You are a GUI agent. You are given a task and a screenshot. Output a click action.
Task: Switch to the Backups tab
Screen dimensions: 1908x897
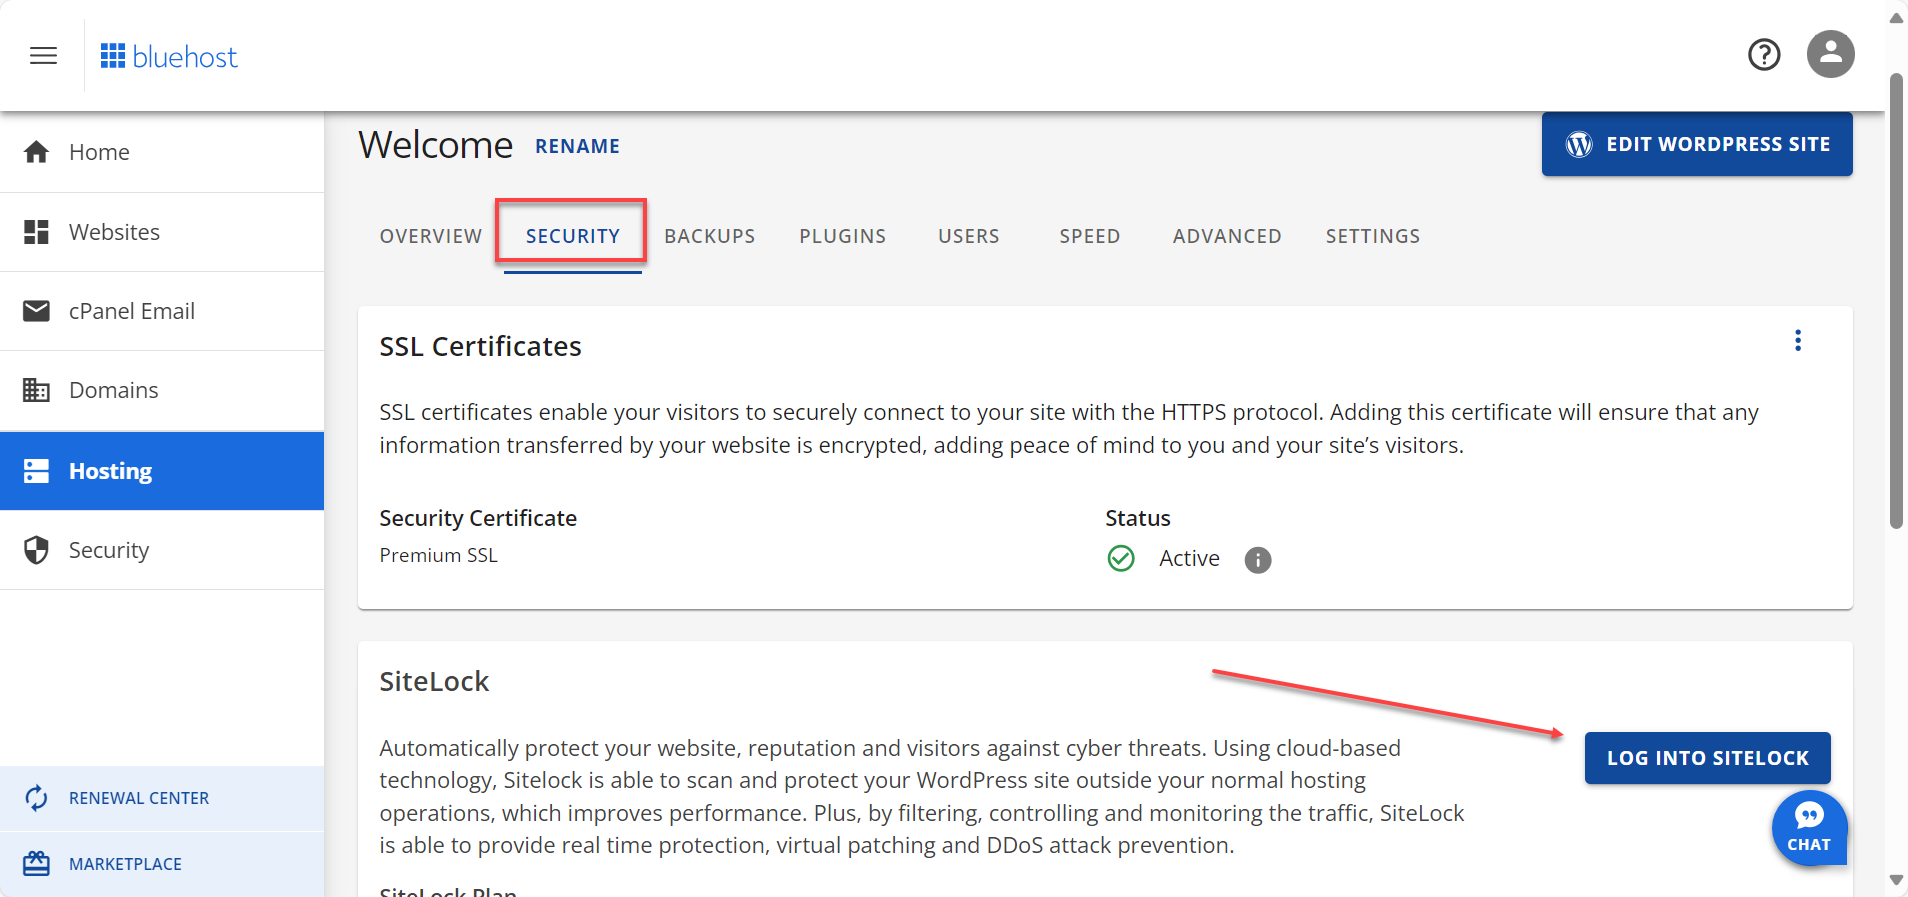tap(710, 236)
